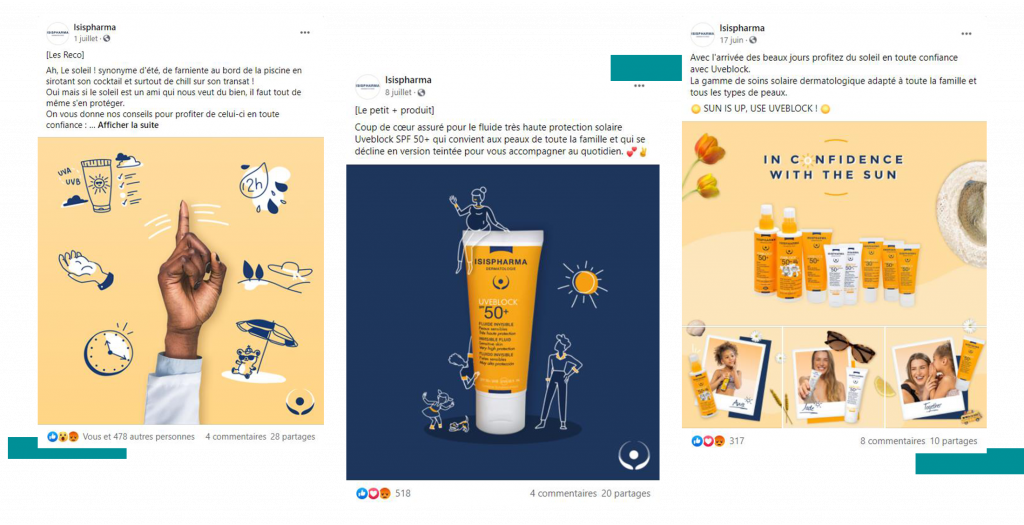
Task: Open options menu on 1 juillet post
Action: point(305,33)
